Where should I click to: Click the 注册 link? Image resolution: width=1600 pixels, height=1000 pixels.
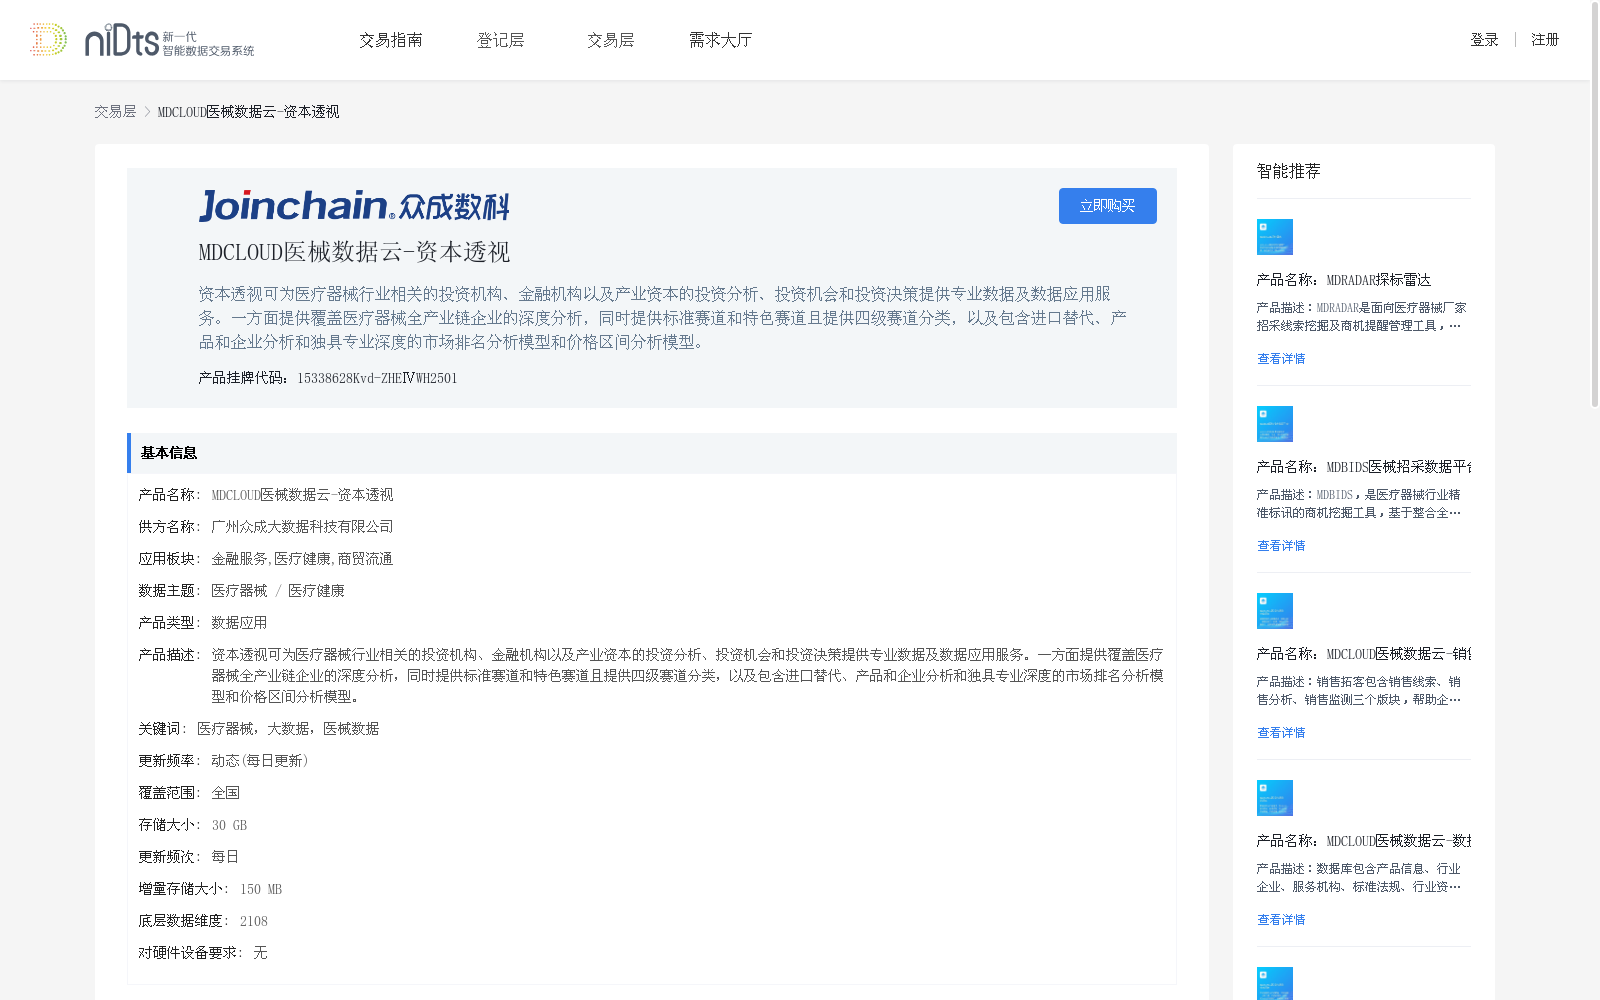pos(1545,40)
